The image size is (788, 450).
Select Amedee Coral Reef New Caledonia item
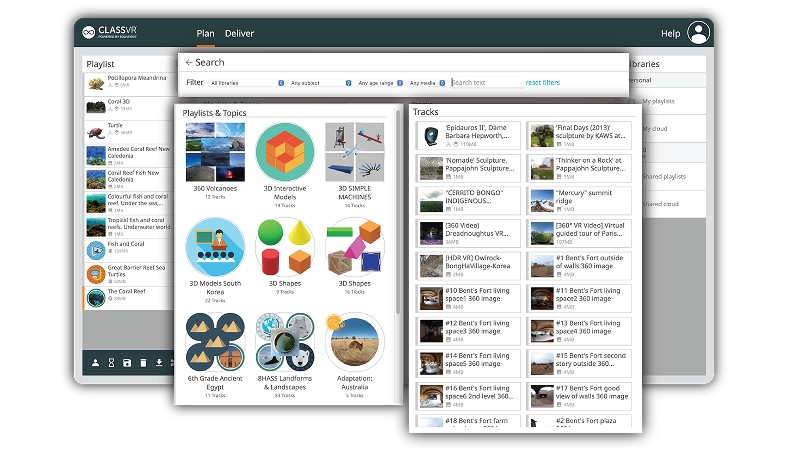point(129,155)
